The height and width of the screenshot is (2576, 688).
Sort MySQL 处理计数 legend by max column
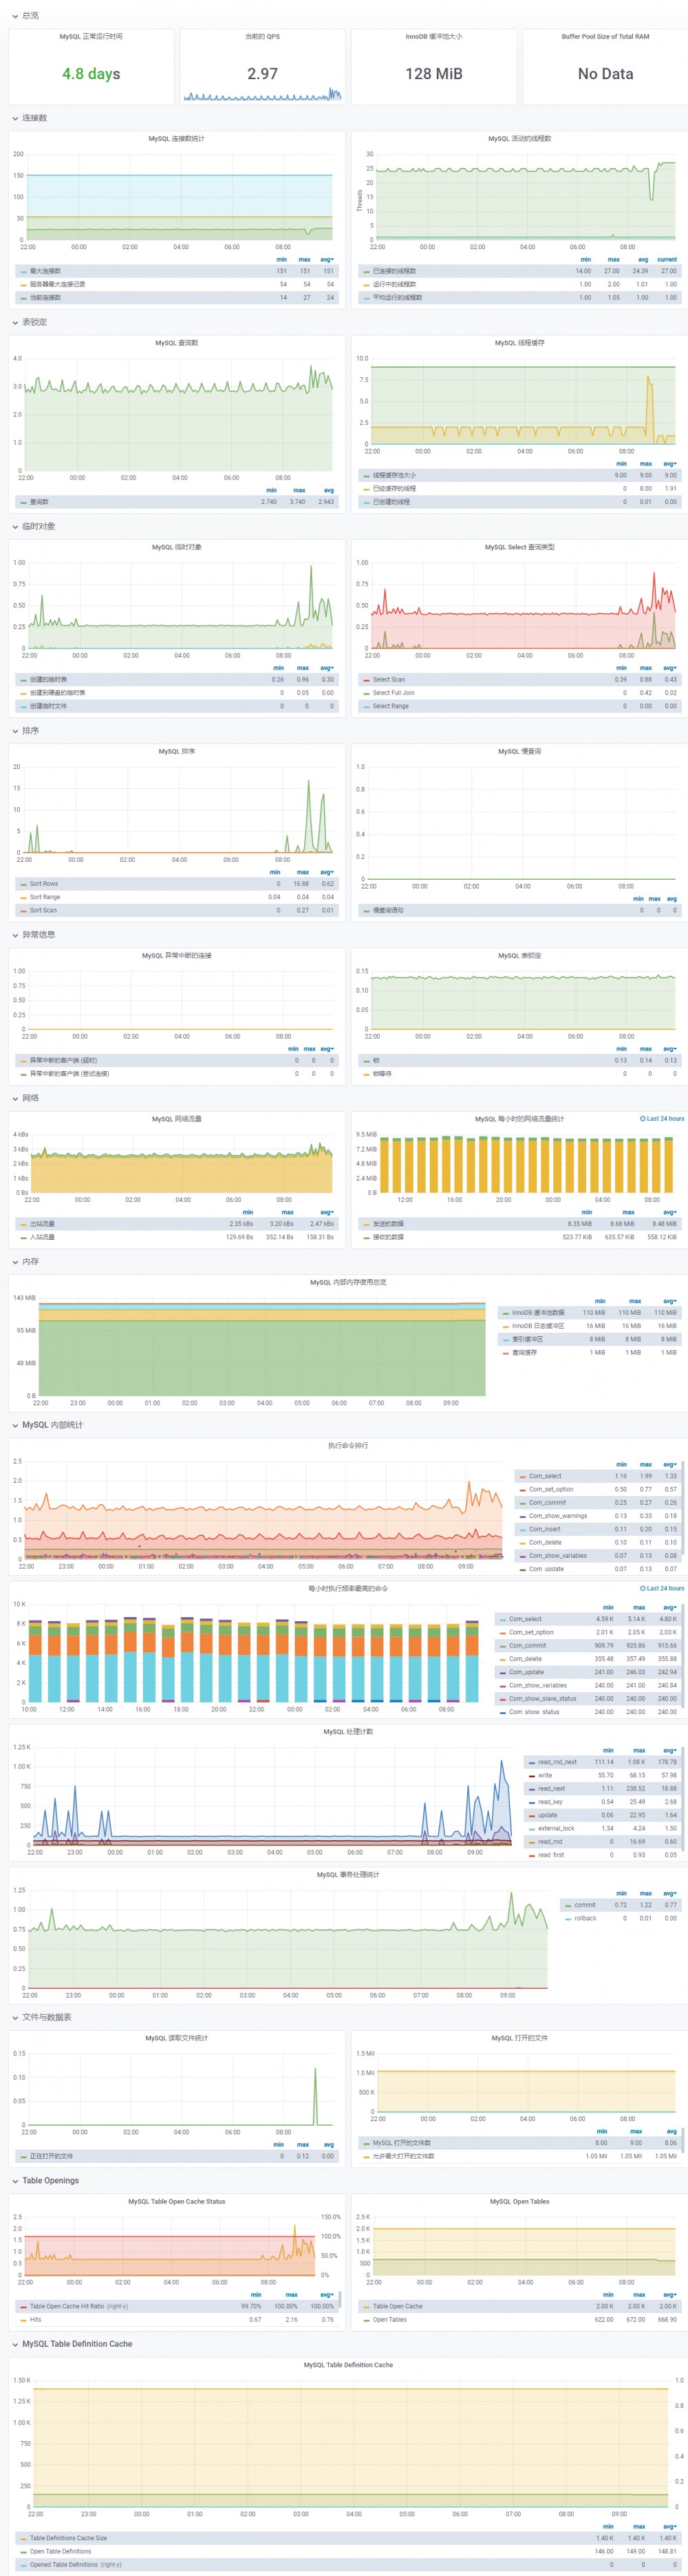point(639,1750)
